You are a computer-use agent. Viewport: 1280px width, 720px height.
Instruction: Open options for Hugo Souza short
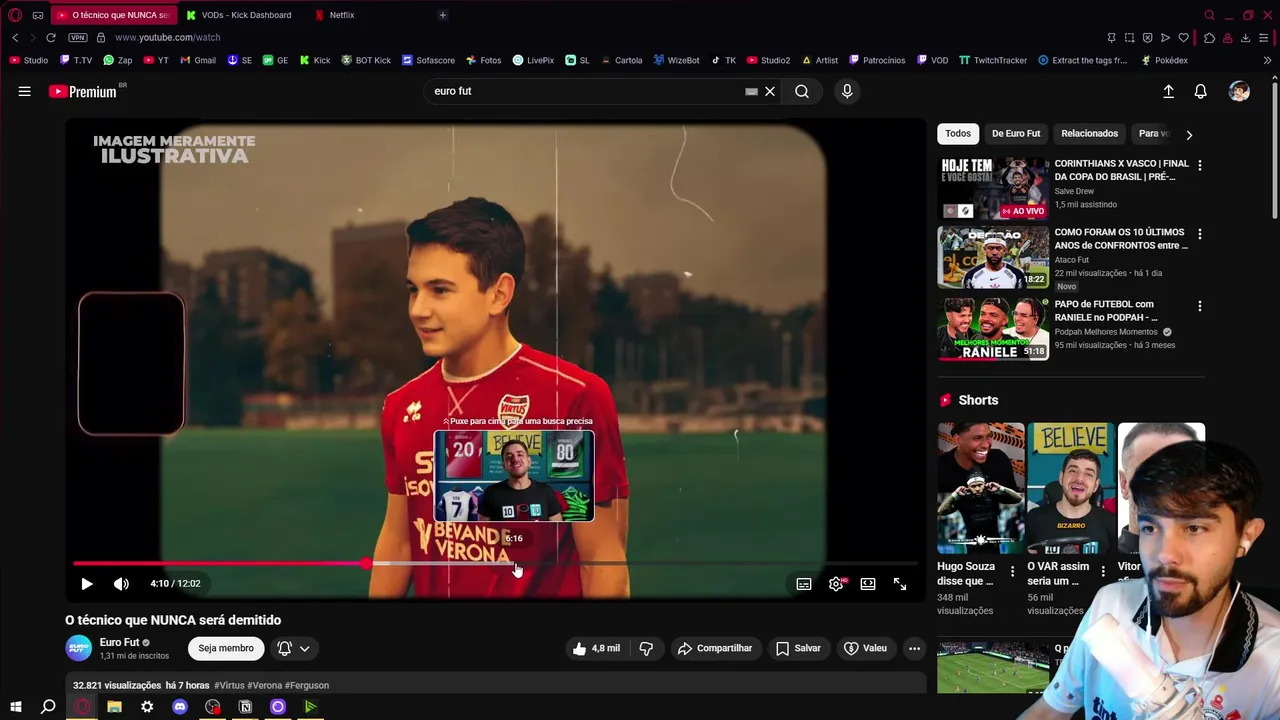(1012, 572)
